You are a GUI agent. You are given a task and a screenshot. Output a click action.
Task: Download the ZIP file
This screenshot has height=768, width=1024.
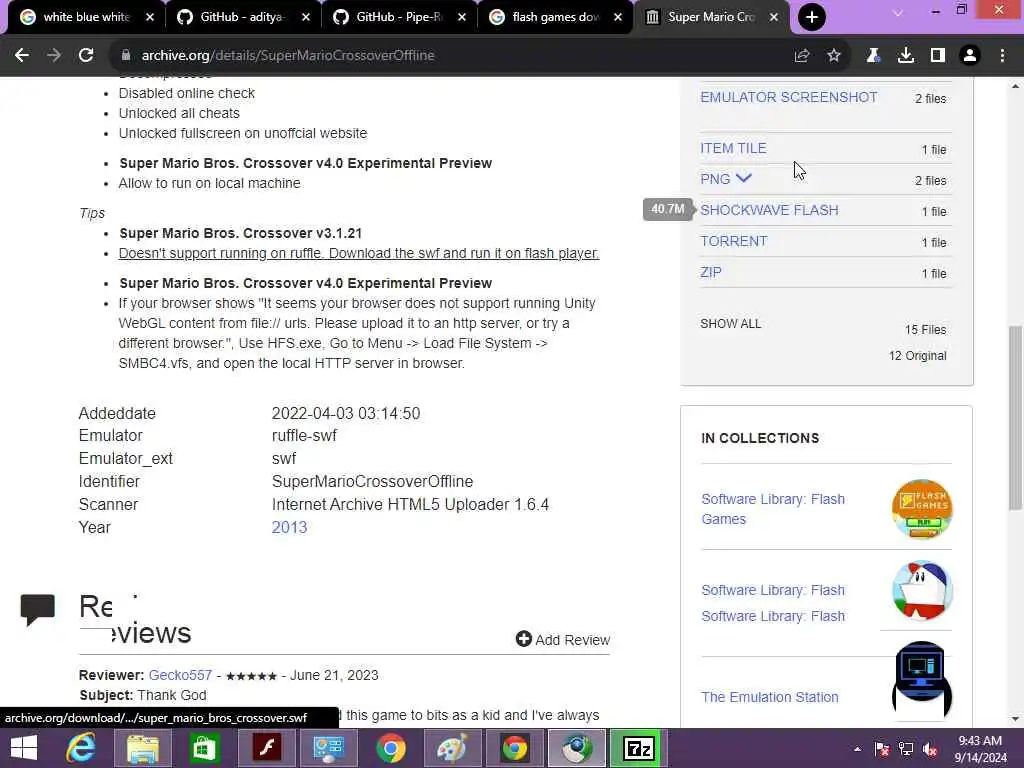tap(711, 272)
